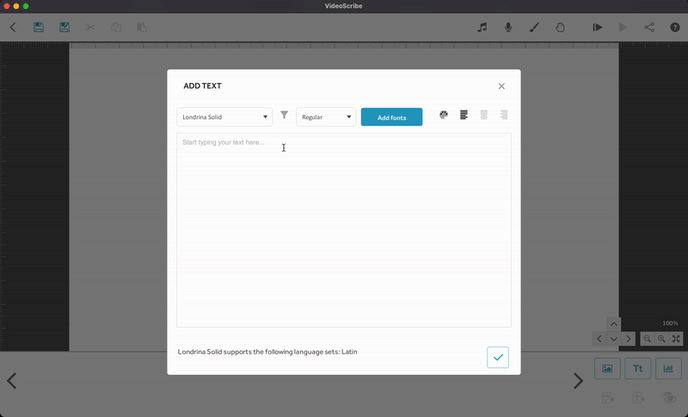Toggle the eye visibility icon

tap(669, 398)
